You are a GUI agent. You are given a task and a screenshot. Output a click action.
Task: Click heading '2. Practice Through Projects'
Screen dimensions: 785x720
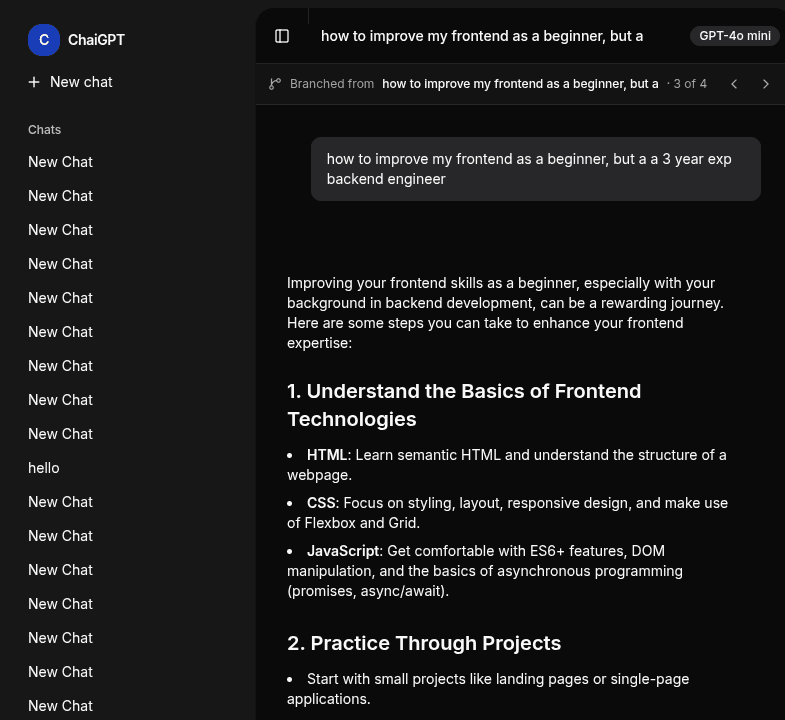pos(424,643)
